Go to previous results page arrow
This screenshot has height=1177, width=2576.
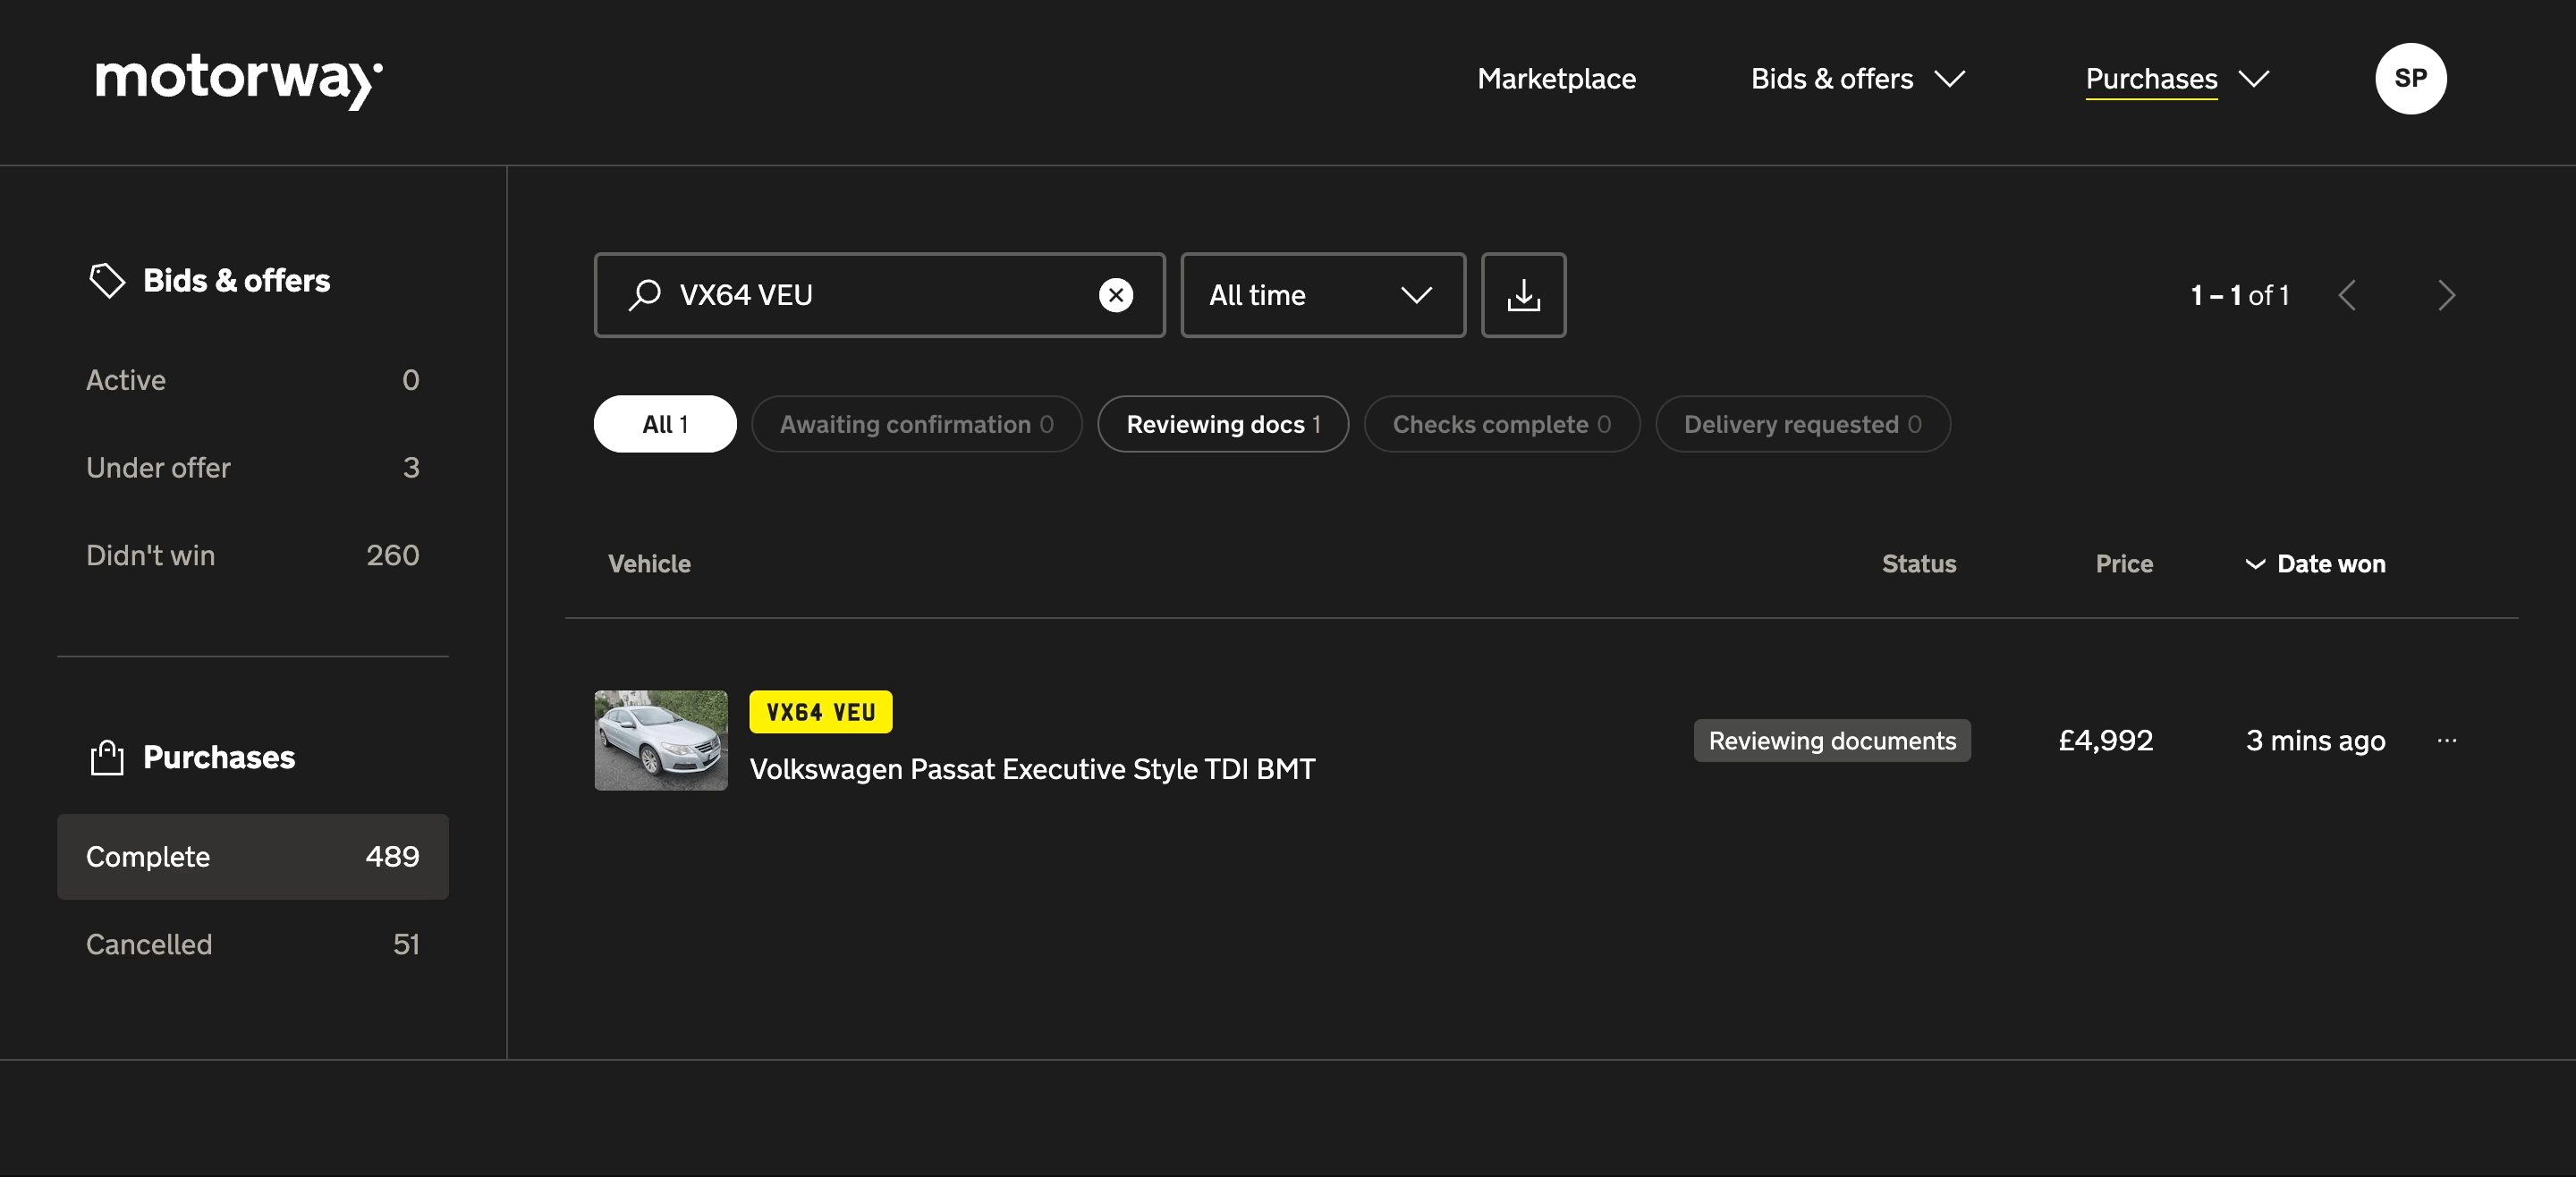pos(2347,295)
